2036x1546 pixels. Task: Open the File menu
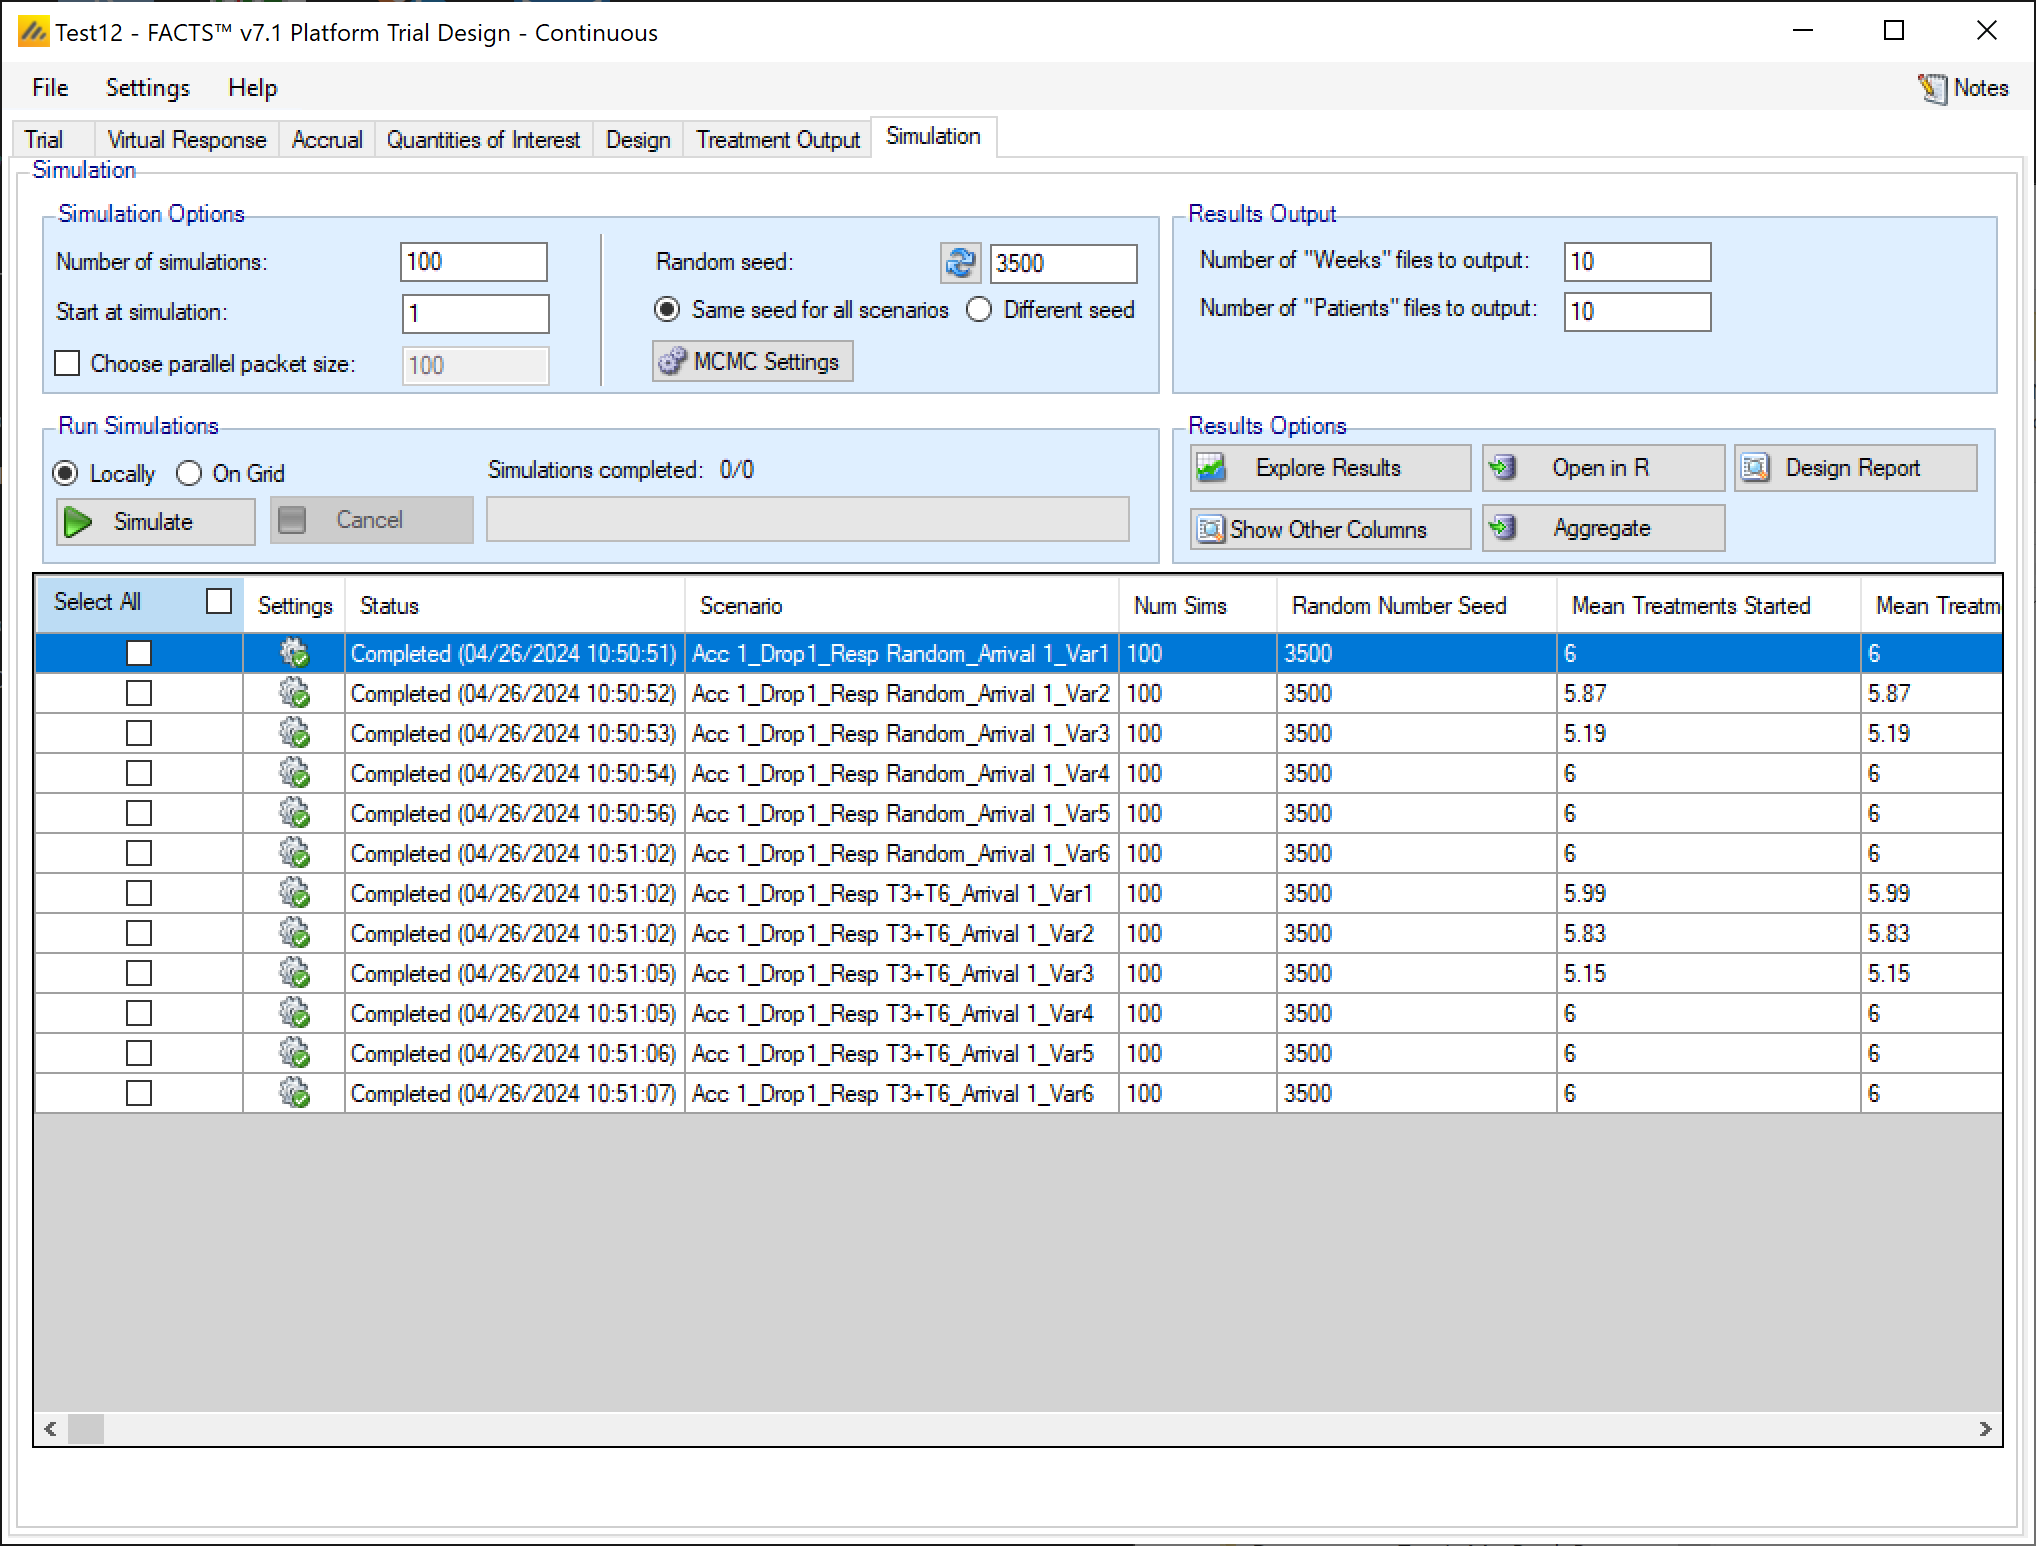[x=50, y=88]
